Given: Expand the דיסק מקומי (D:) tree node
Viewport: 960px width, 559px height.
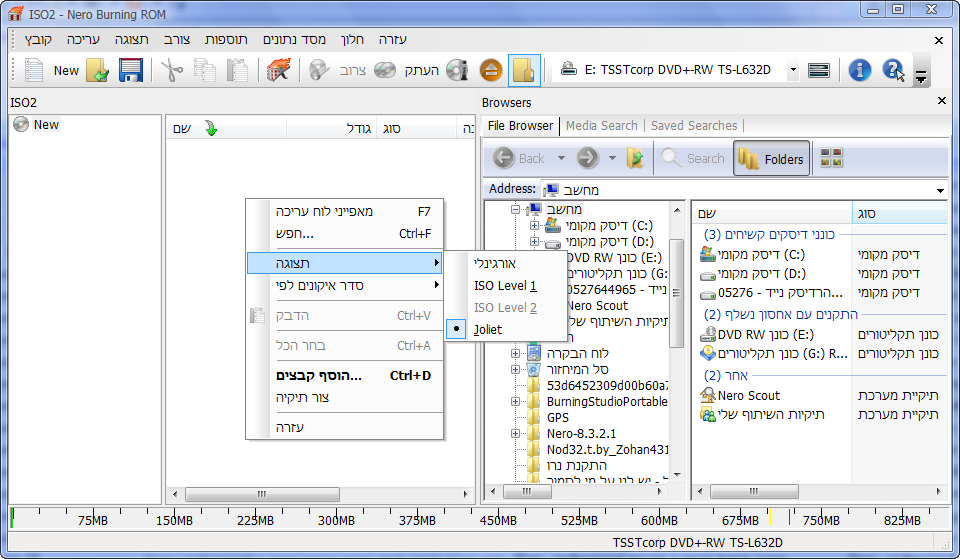Looking at the screenshot, I should click(x=534, y=241).
